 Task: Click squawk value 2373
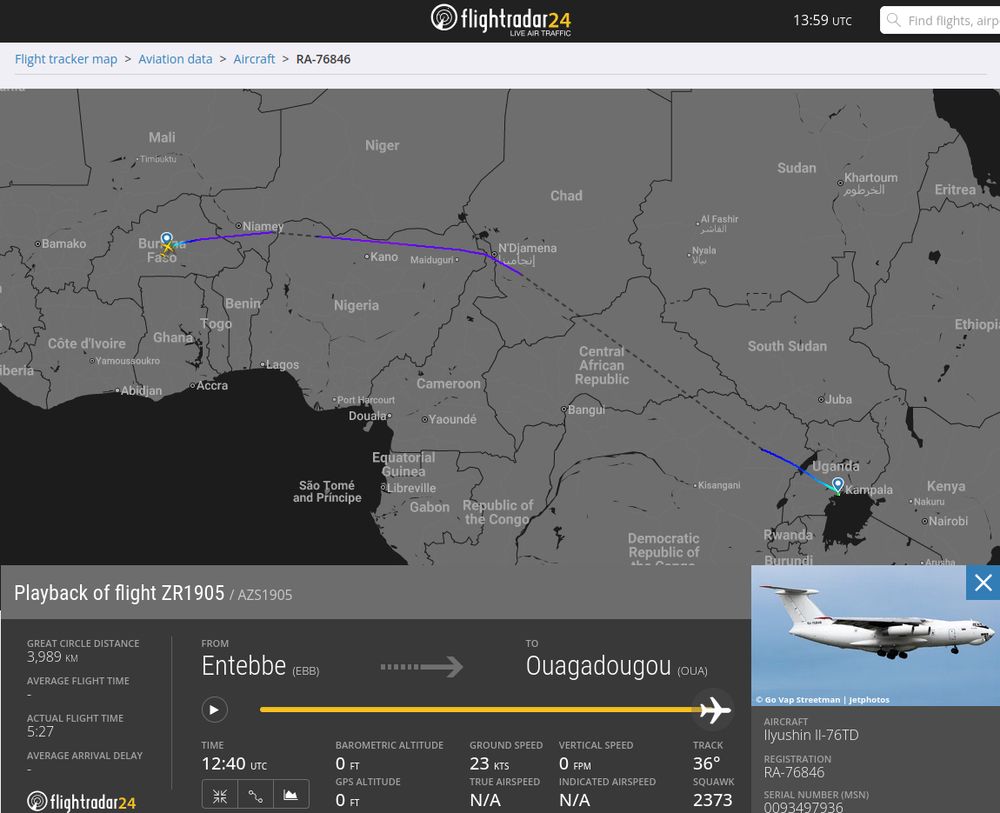[712, 800]
